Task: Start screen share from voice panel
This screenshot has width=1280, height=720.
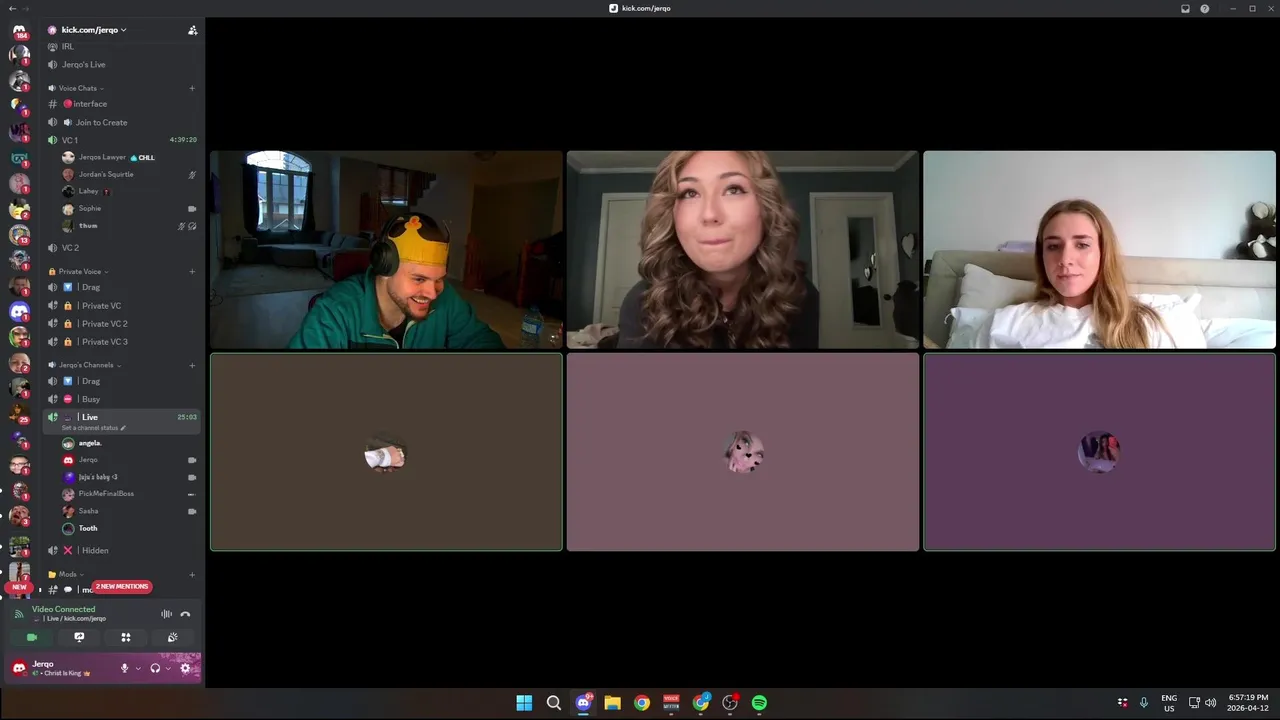Action: 79,637
